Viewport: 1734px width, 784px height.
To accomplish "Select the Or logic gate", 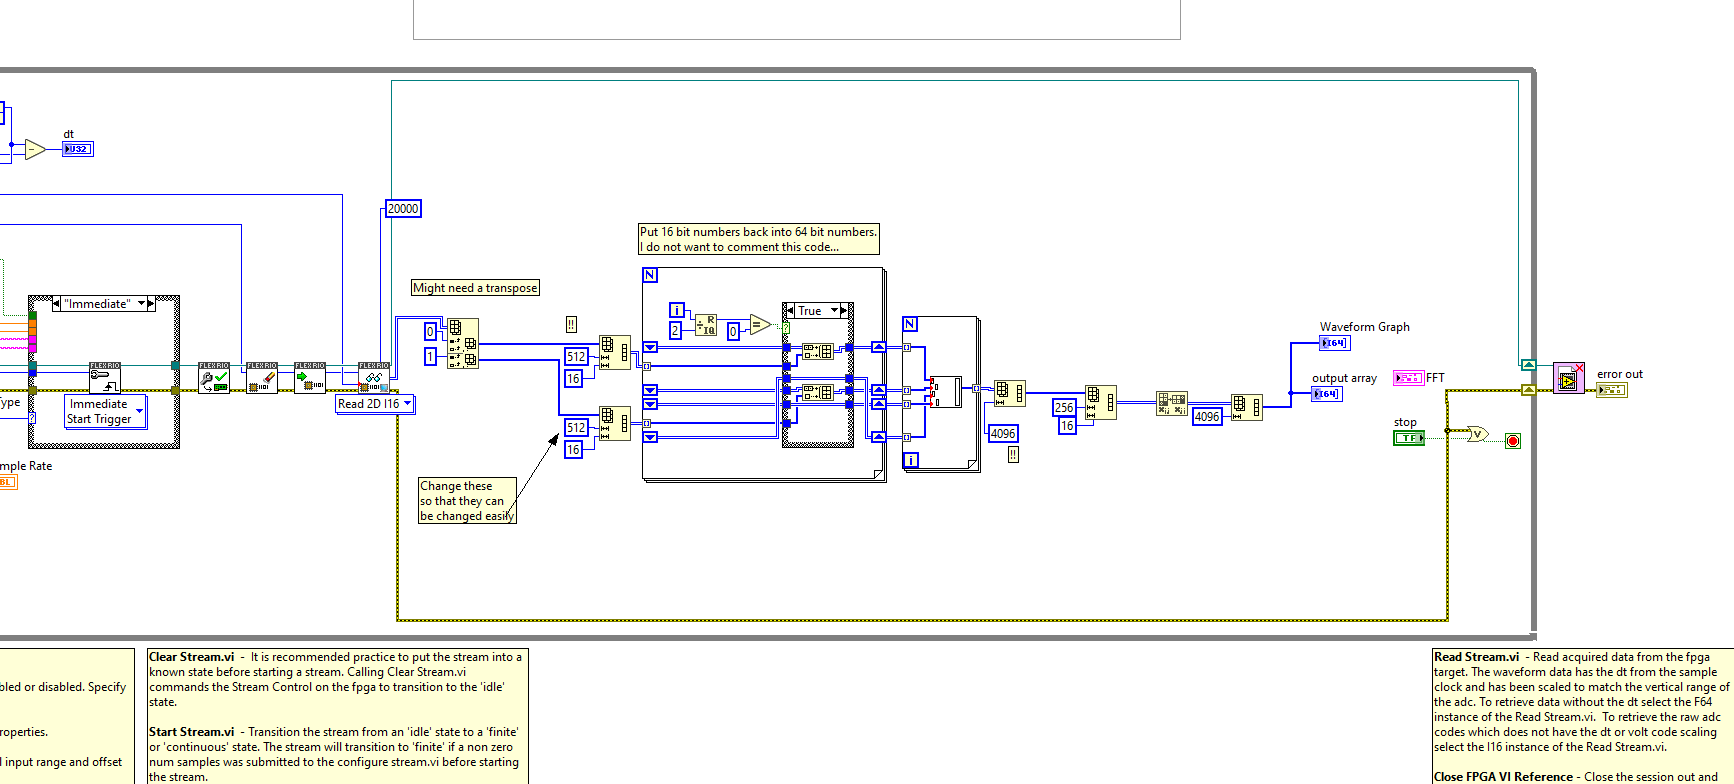I will click(x=1477, y=434).
